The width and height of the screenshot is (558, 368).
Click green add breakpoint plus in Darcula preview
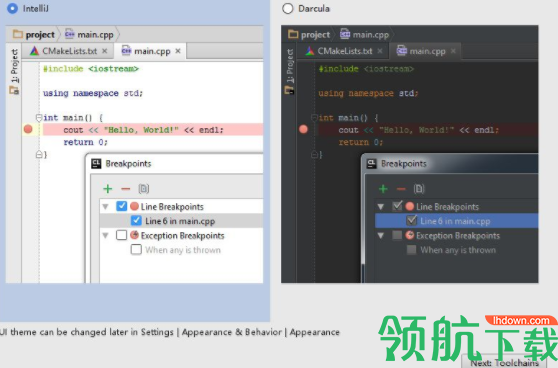pos(383,189)
